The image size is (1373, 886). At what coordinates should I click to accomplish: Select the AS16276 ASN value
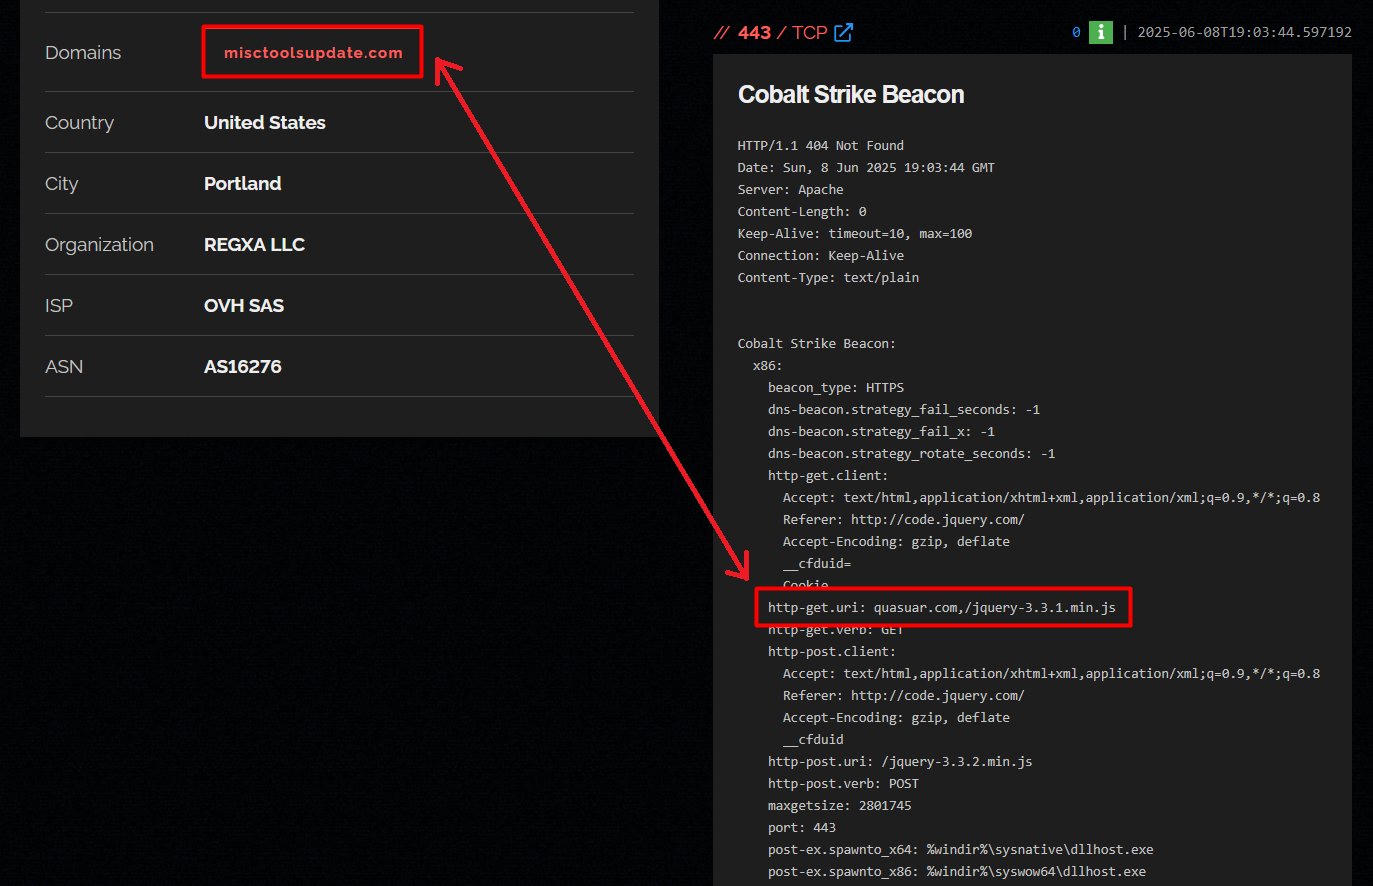click(x=243, y=367)
